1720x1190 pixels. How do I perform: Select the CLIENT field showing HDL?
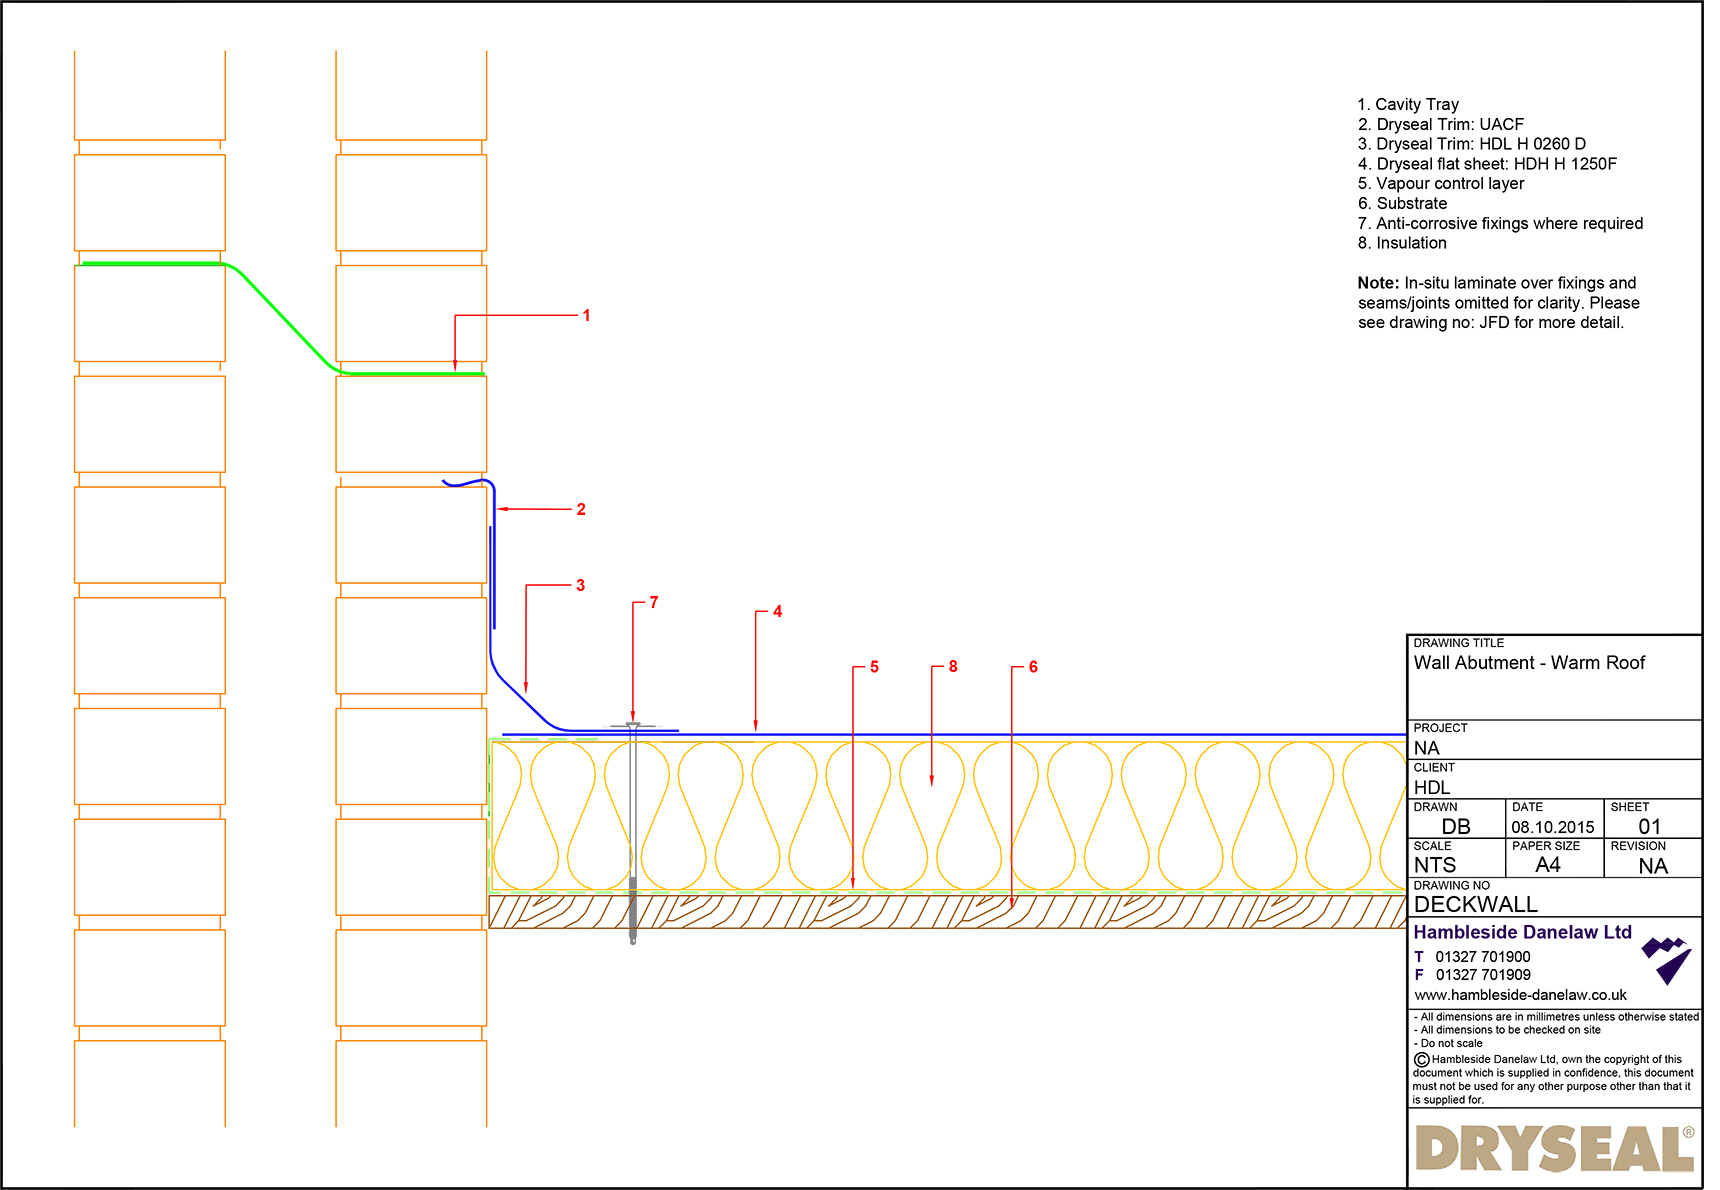[1430, 787]
